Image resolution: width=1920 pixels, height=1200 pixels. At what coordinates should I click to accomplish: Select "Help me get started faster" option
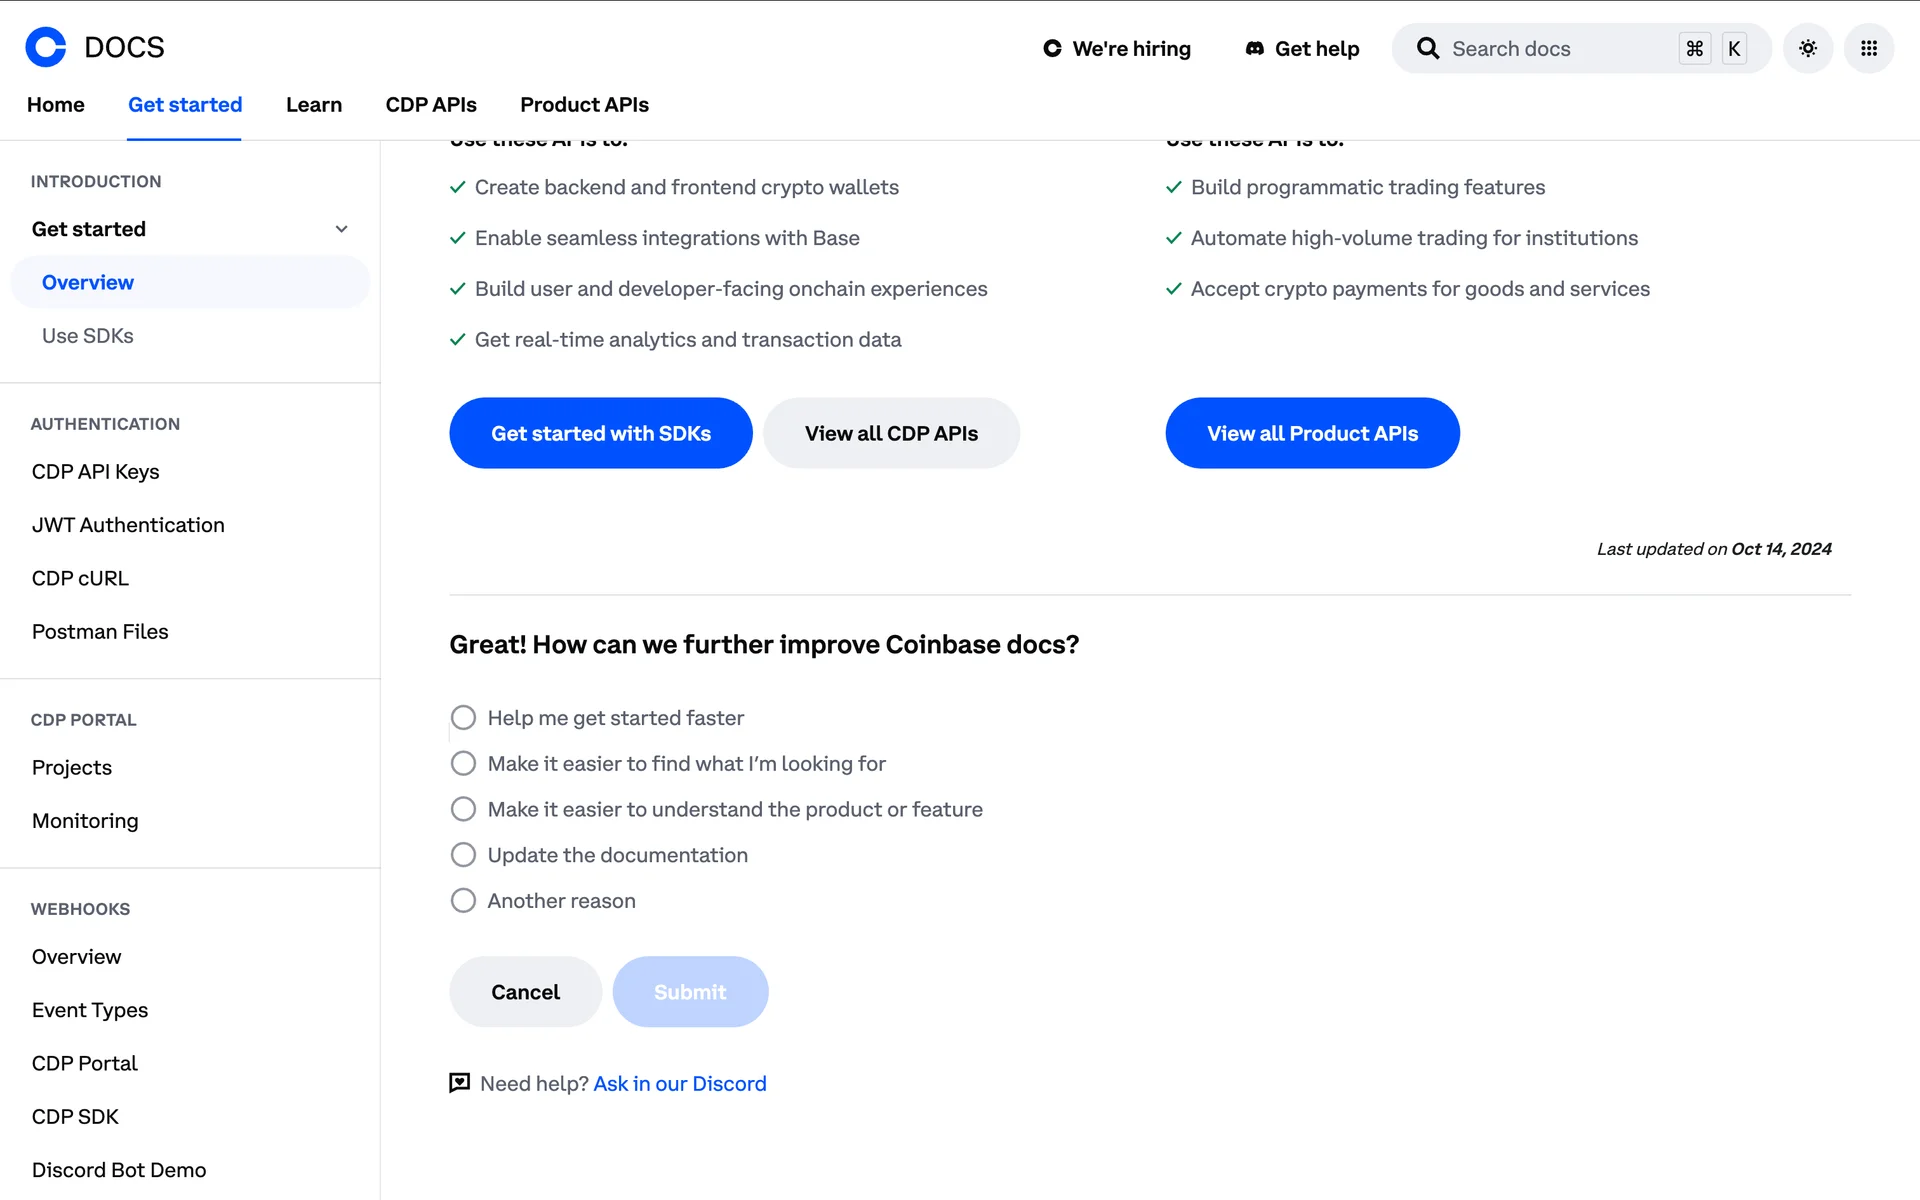click(x=463, y=718)
